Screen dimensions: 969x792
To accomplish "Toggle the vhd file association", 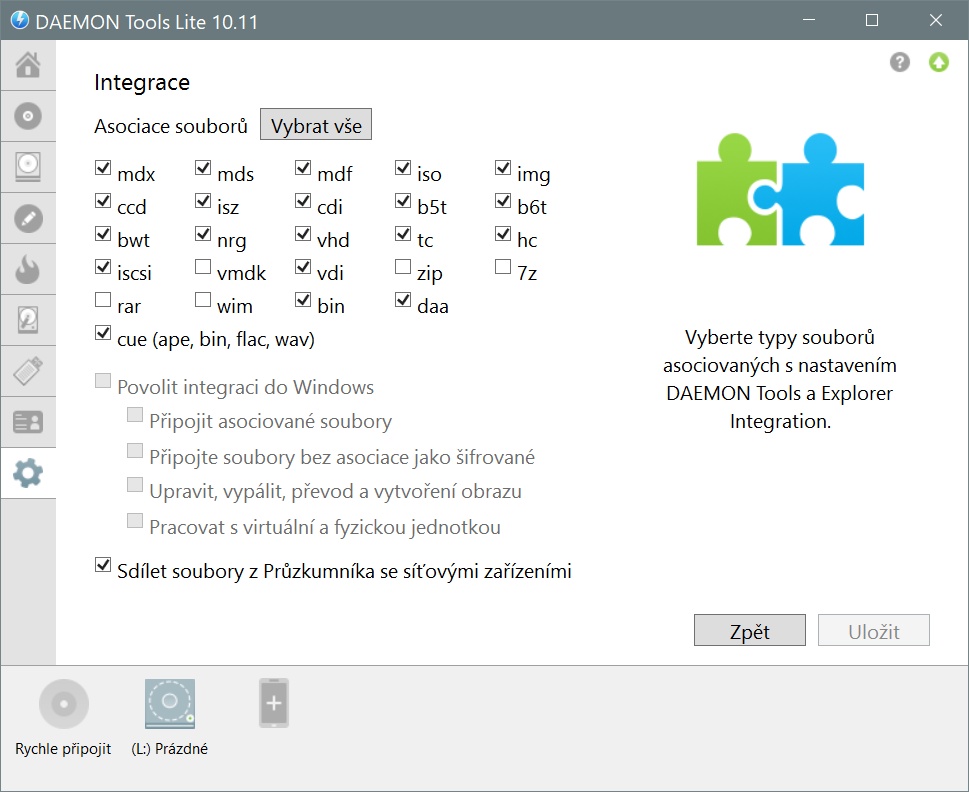I will point(303,234).
